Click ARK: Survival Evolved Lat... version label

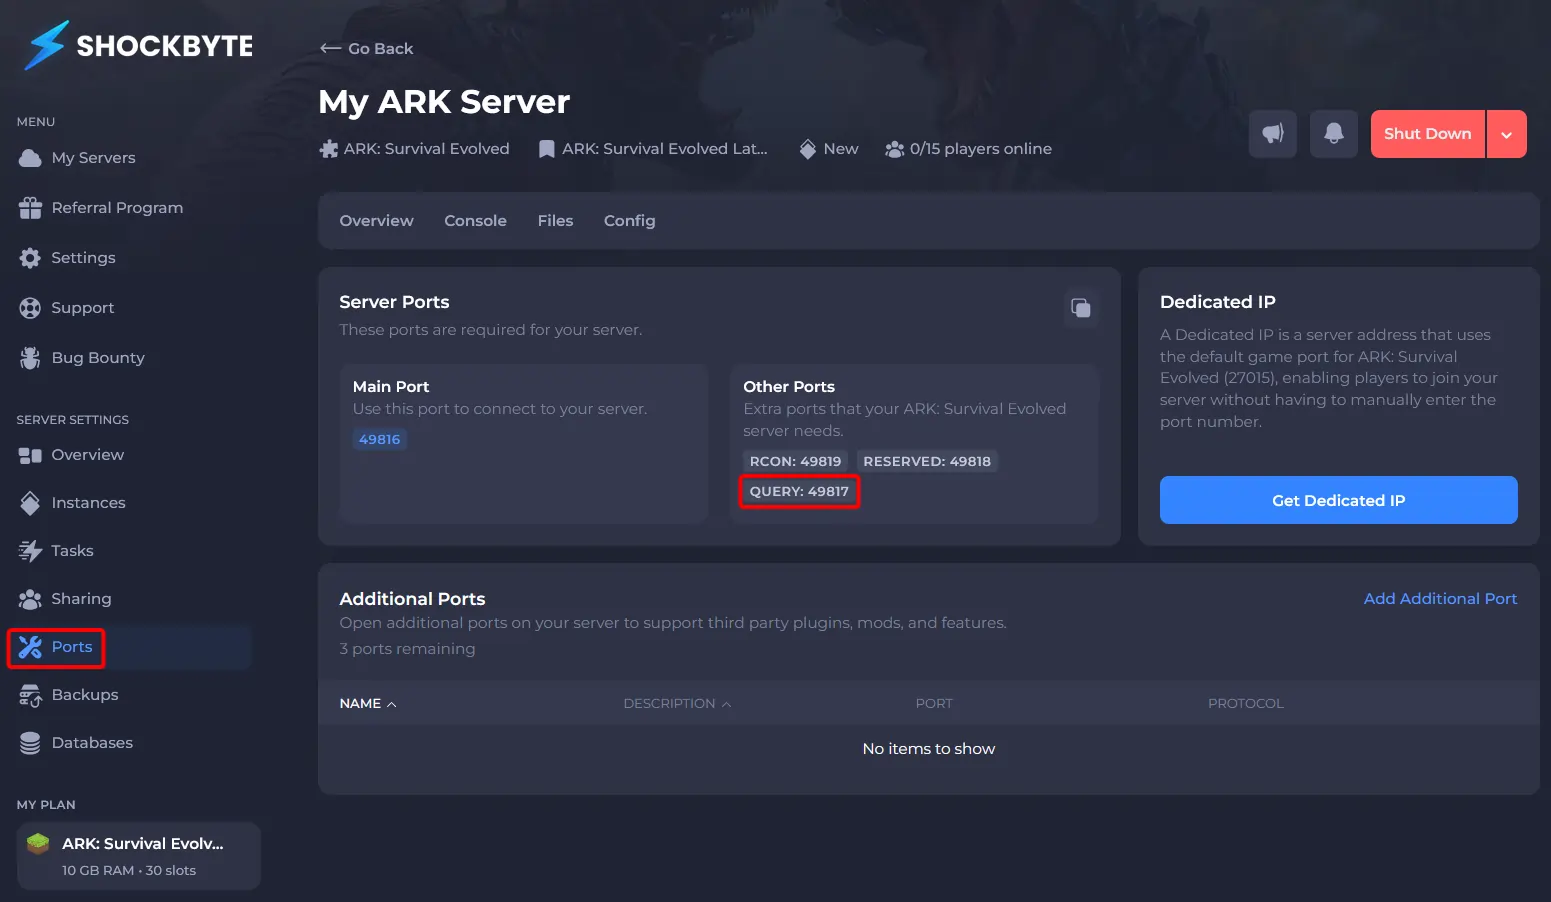point(664,149)
